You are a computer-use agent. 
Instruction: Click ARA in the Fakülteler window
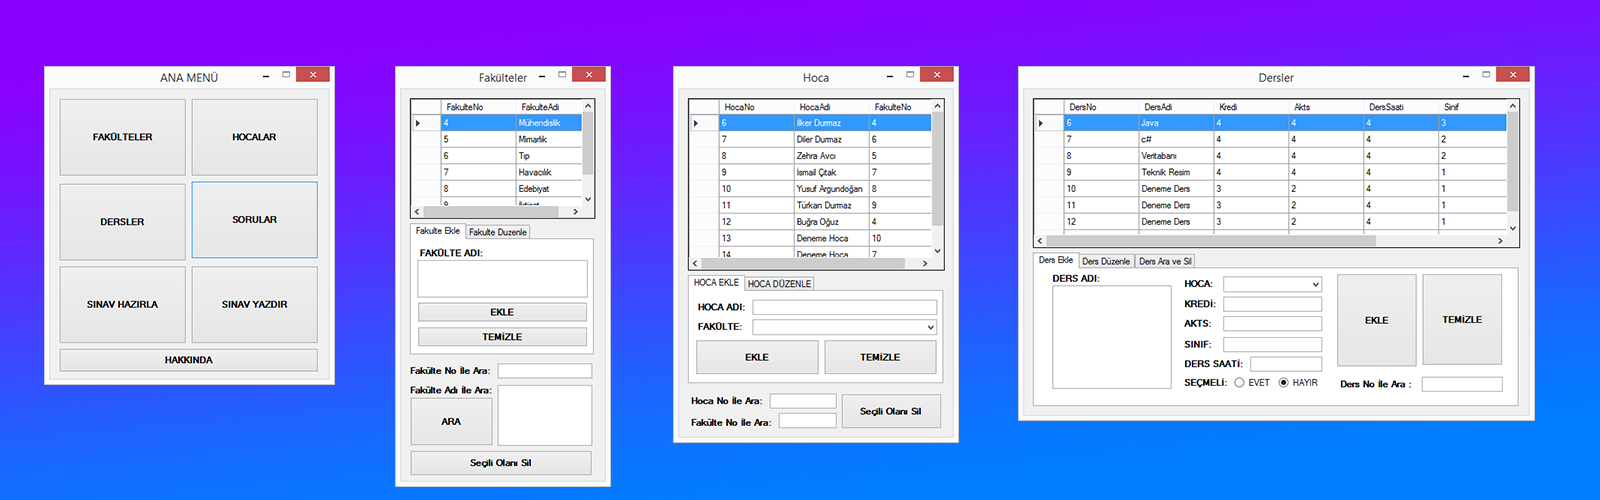click(451, 422)
